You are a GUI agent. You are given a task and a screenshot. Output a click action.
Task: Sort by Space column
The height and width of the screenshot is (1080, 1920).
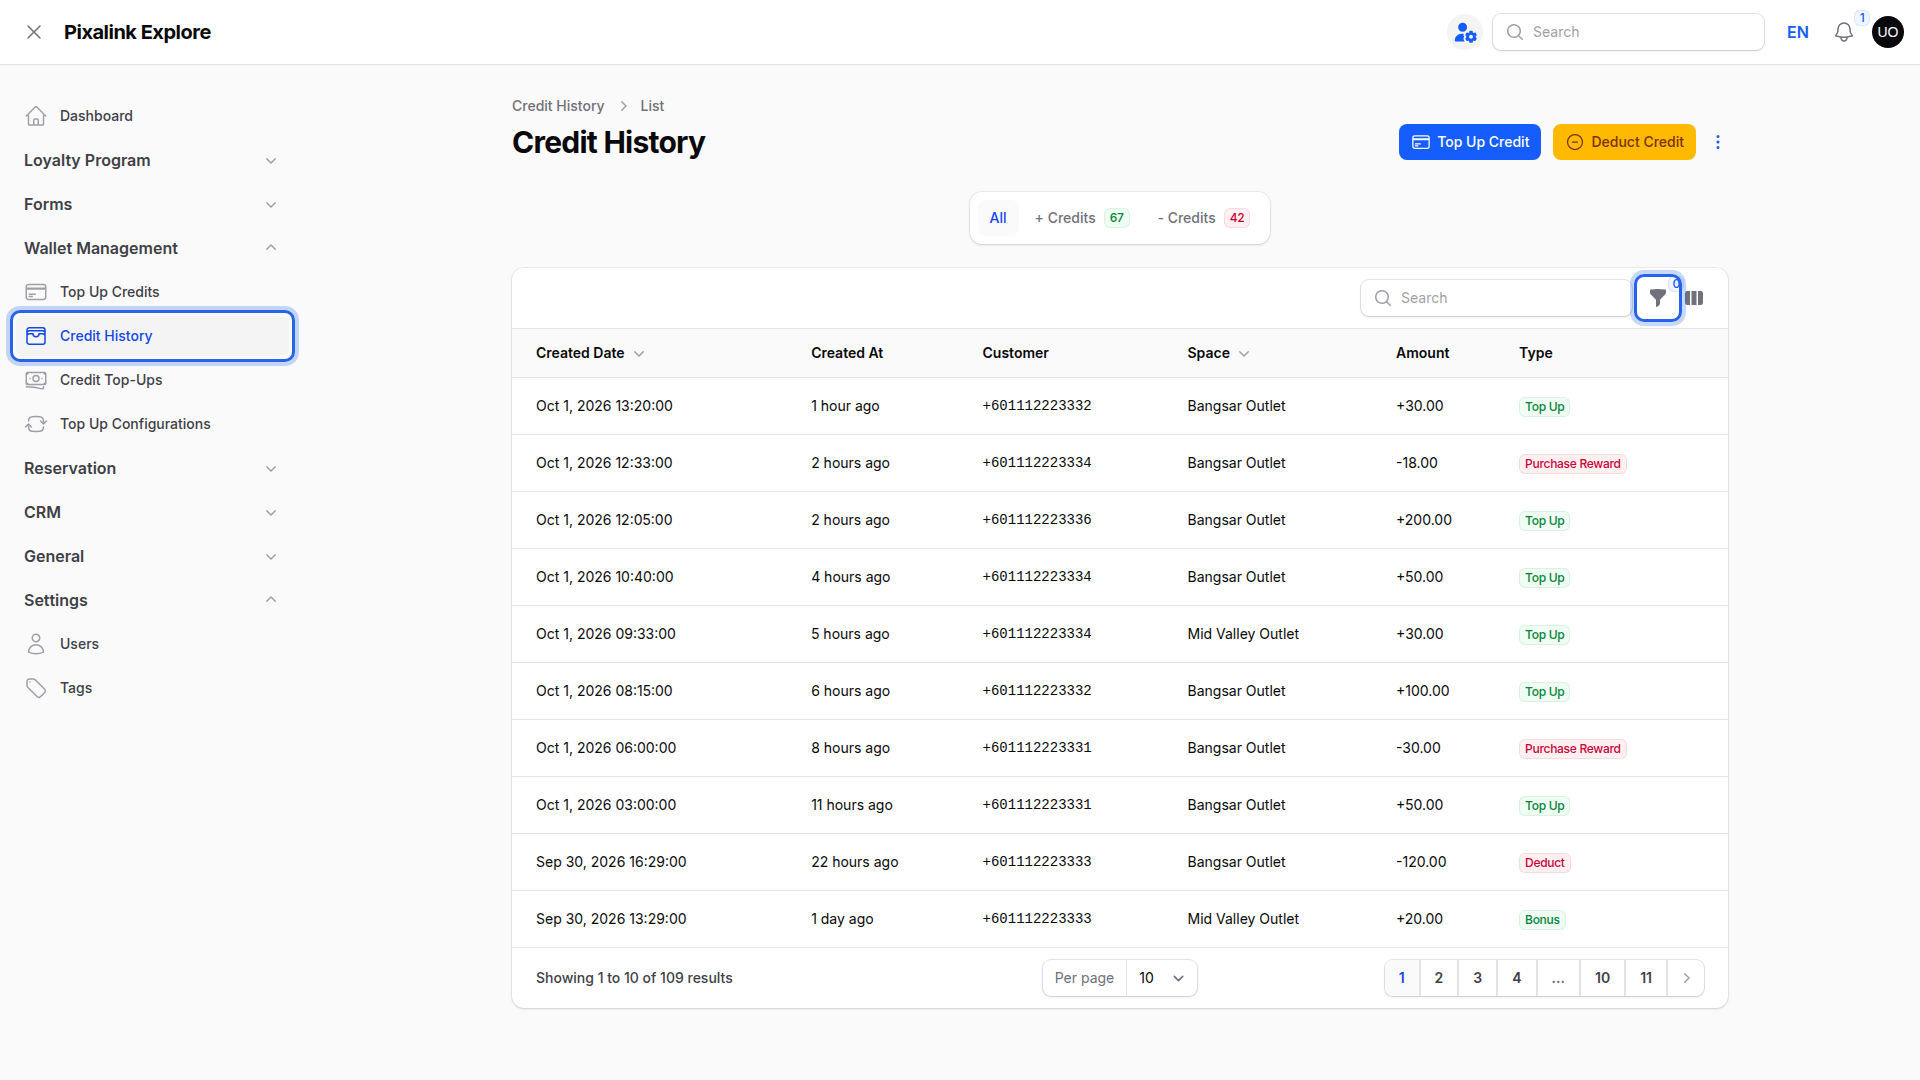point(1218,353)
